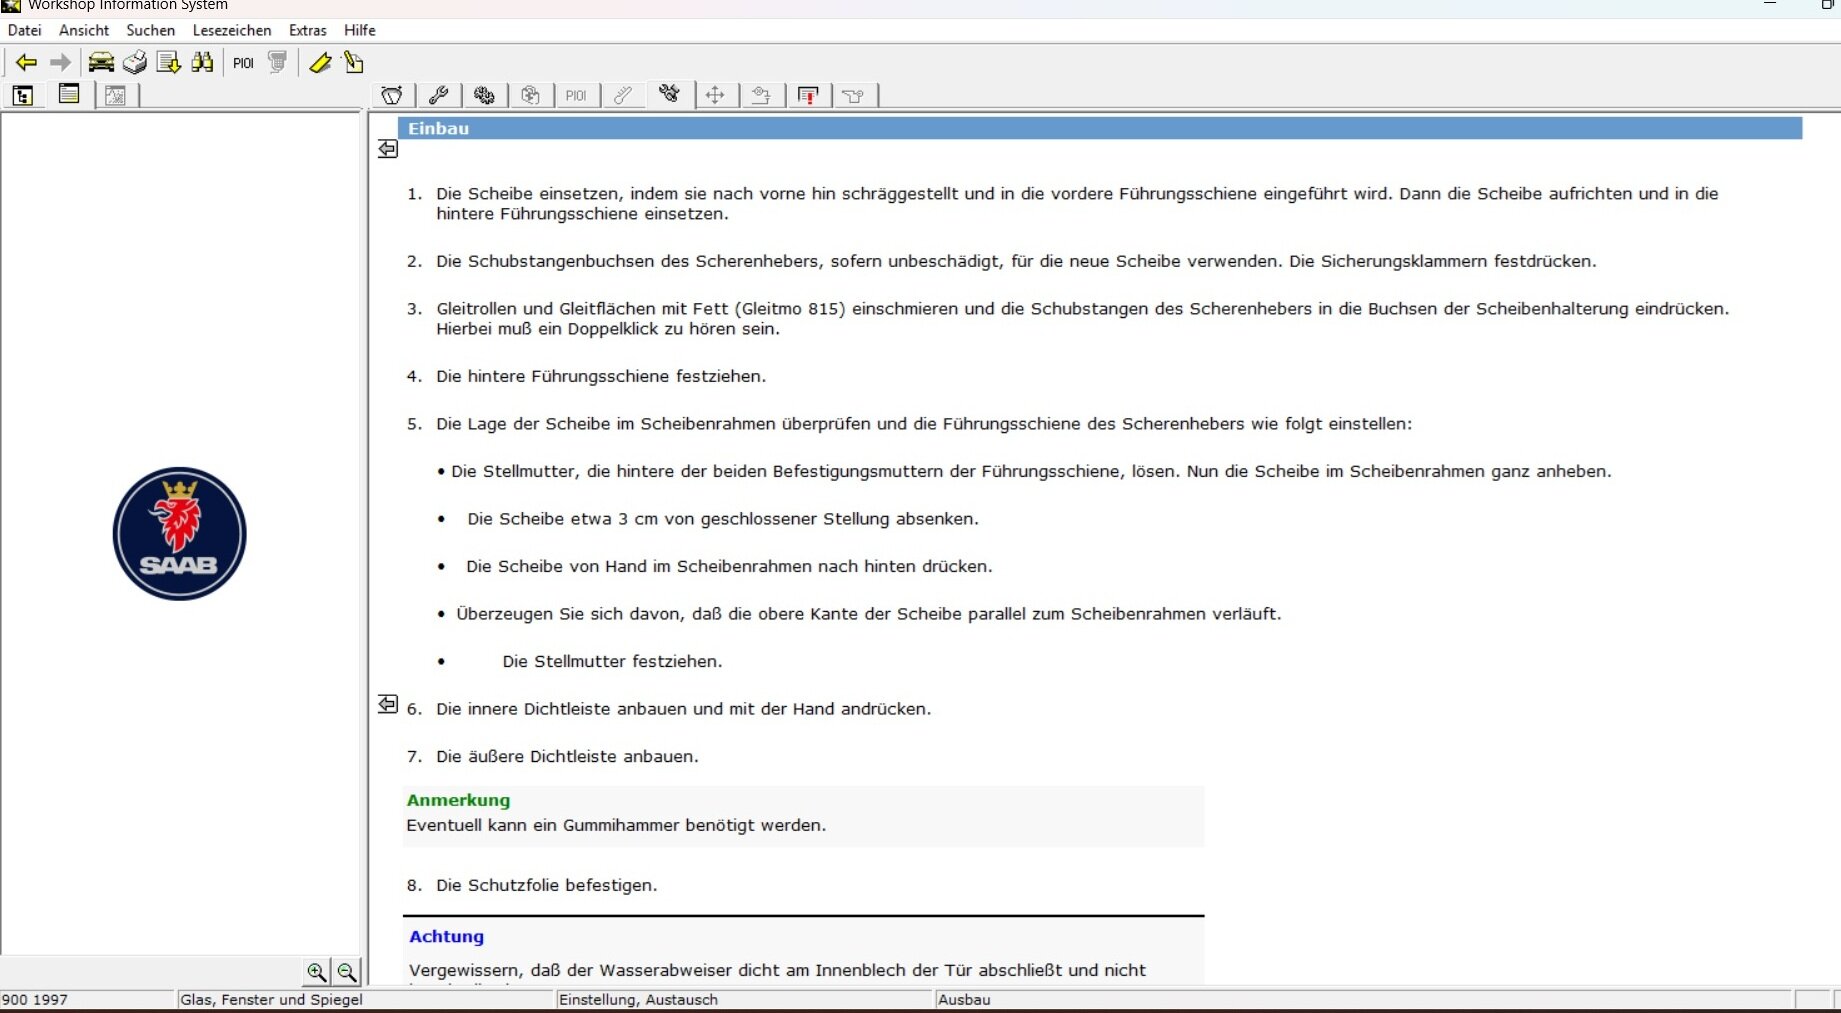Click the yellow back arrow button
The width and height of the screenshot is (1841, 1013).
tap(26, 63)
